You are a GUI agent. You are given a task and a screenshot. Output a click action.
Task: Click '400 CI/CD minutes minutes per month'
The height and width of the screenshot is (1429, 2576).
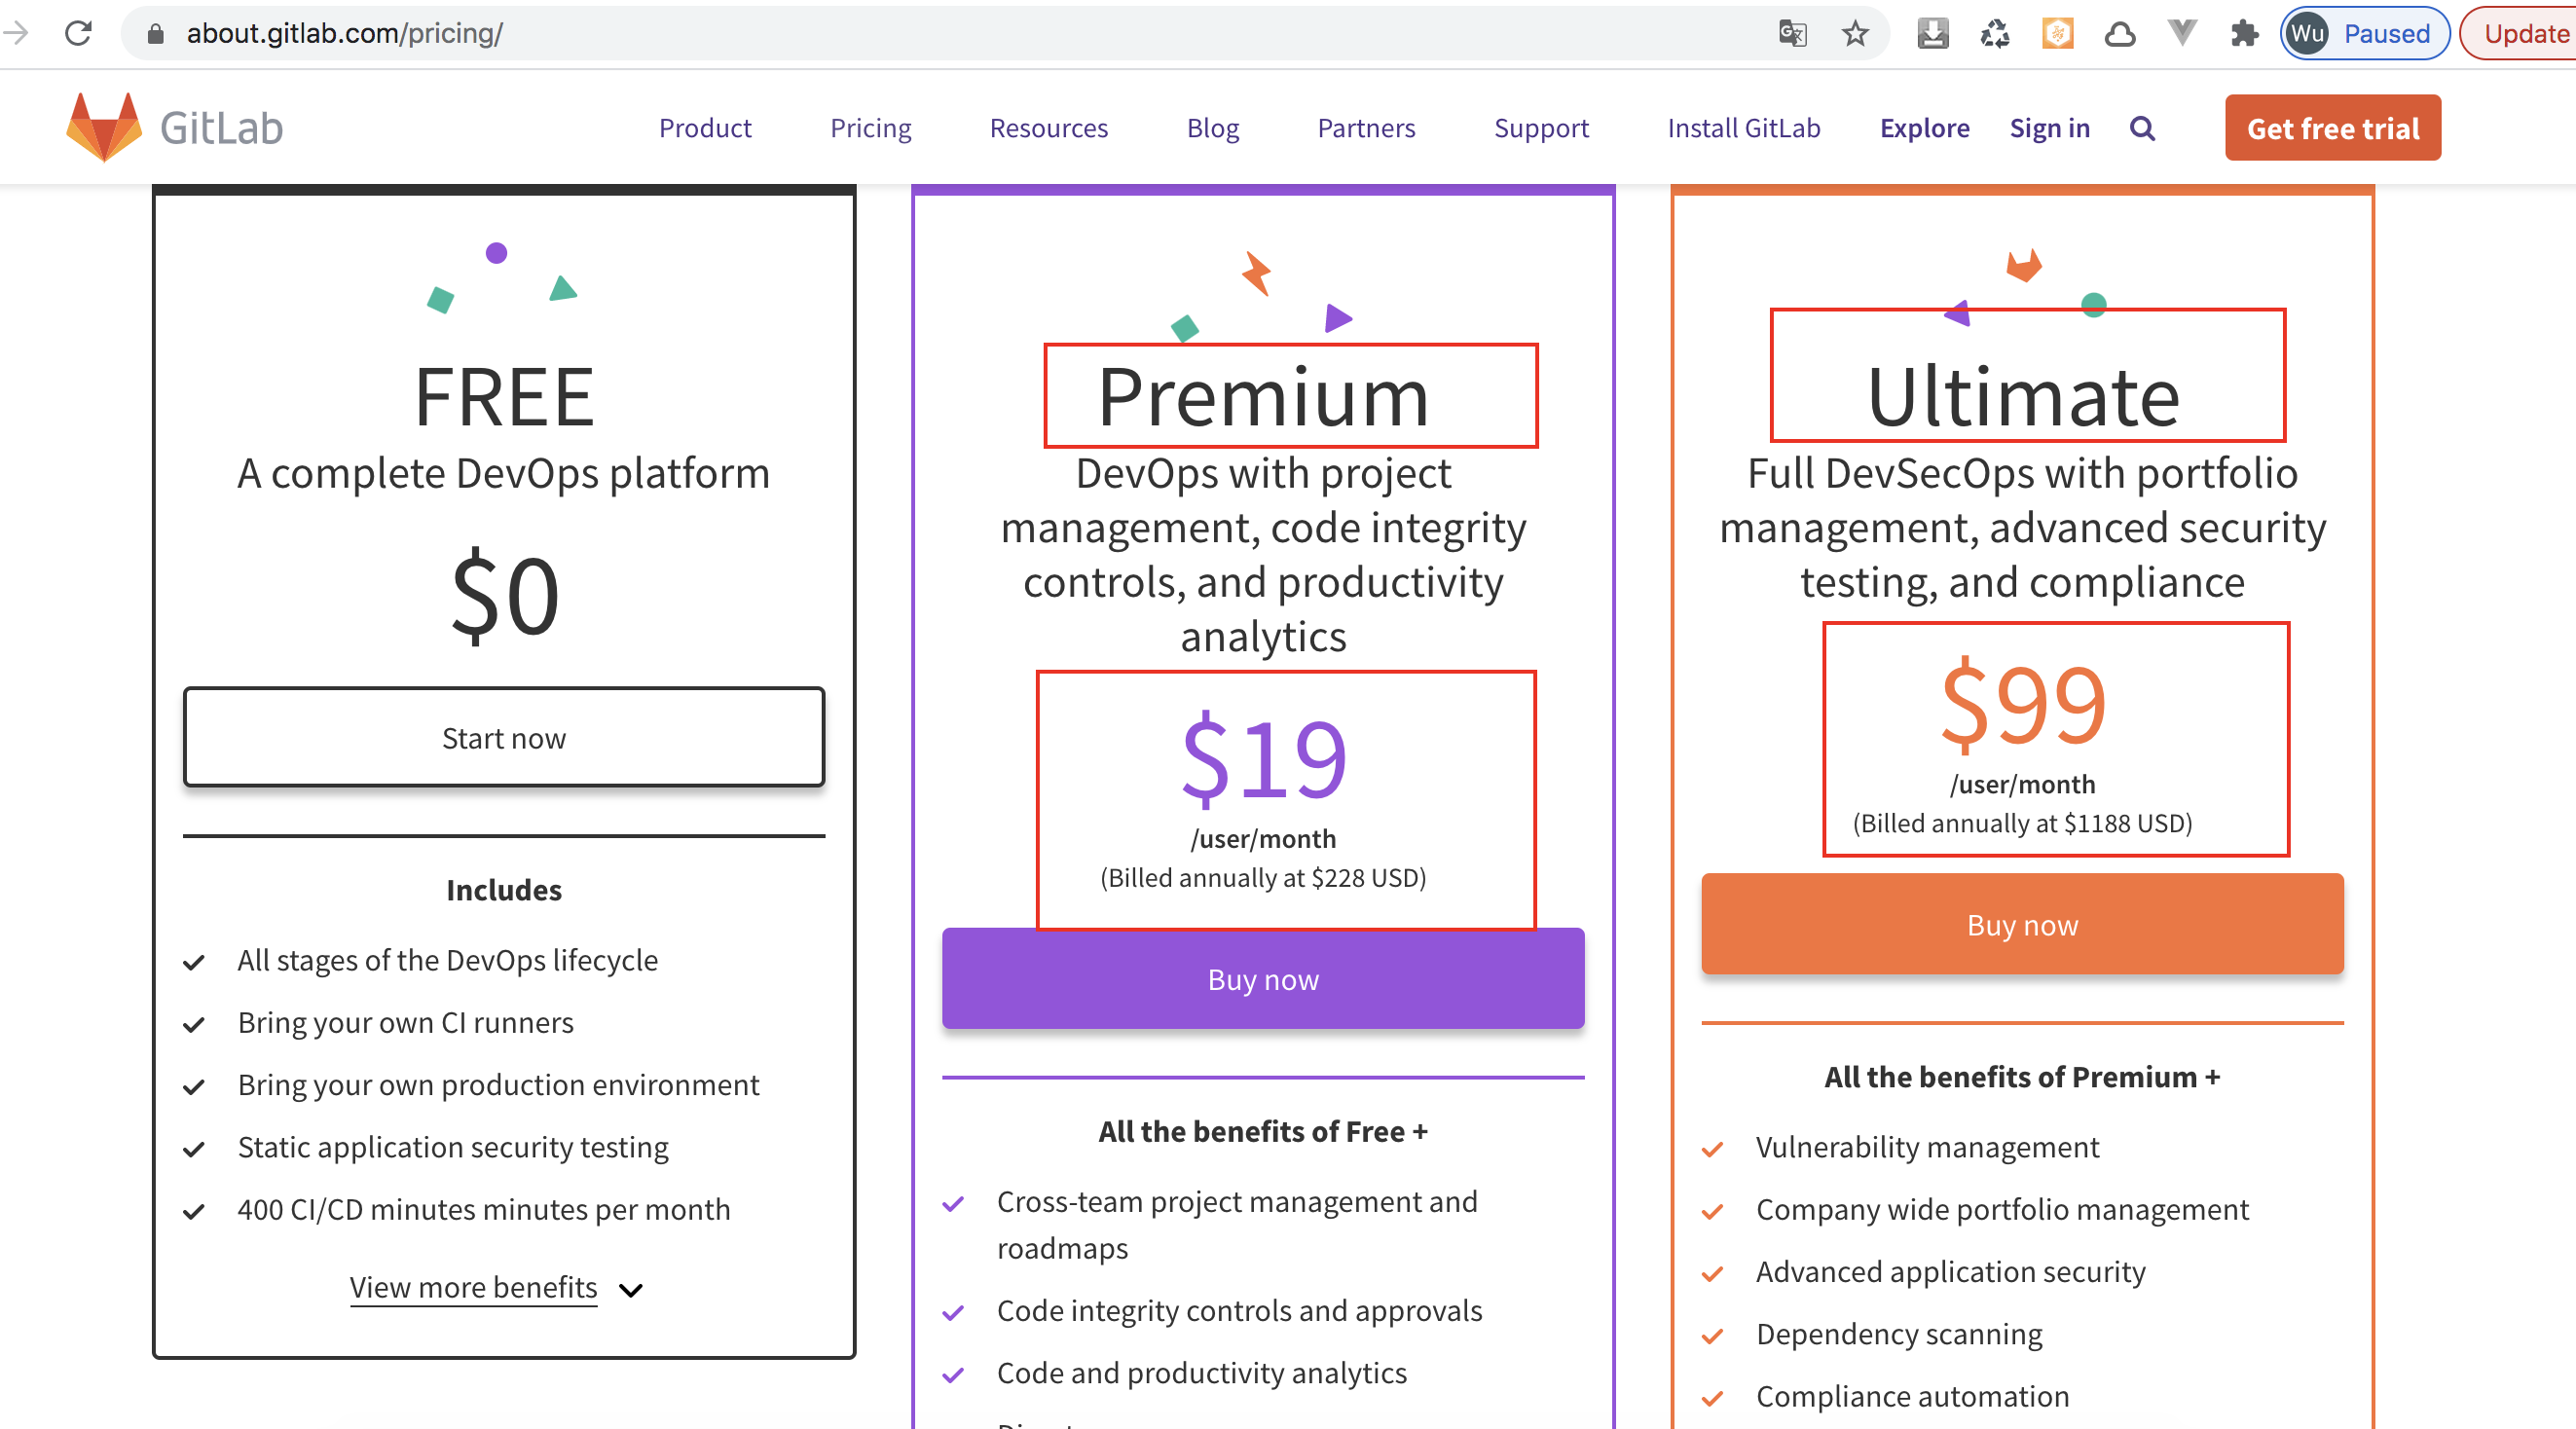pos(484,1210)
